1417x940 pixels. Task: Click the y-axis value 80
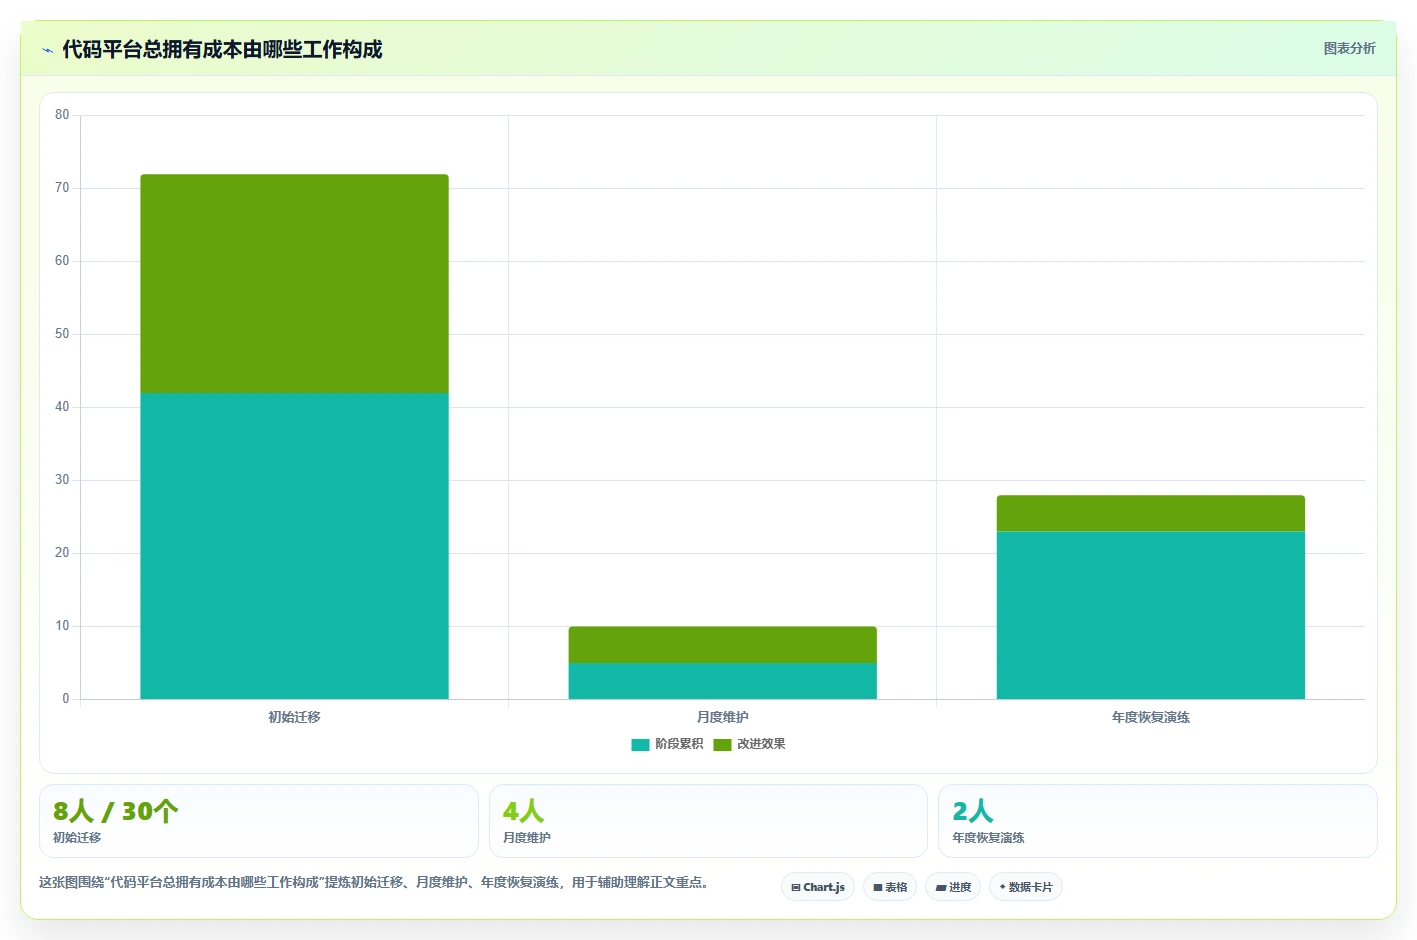62,115
